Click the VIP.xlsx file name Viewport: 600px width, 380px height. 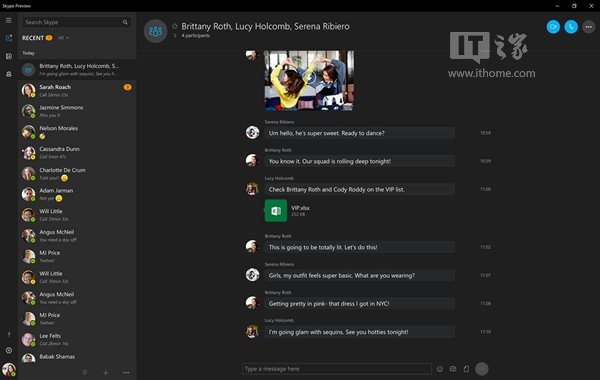300,208
